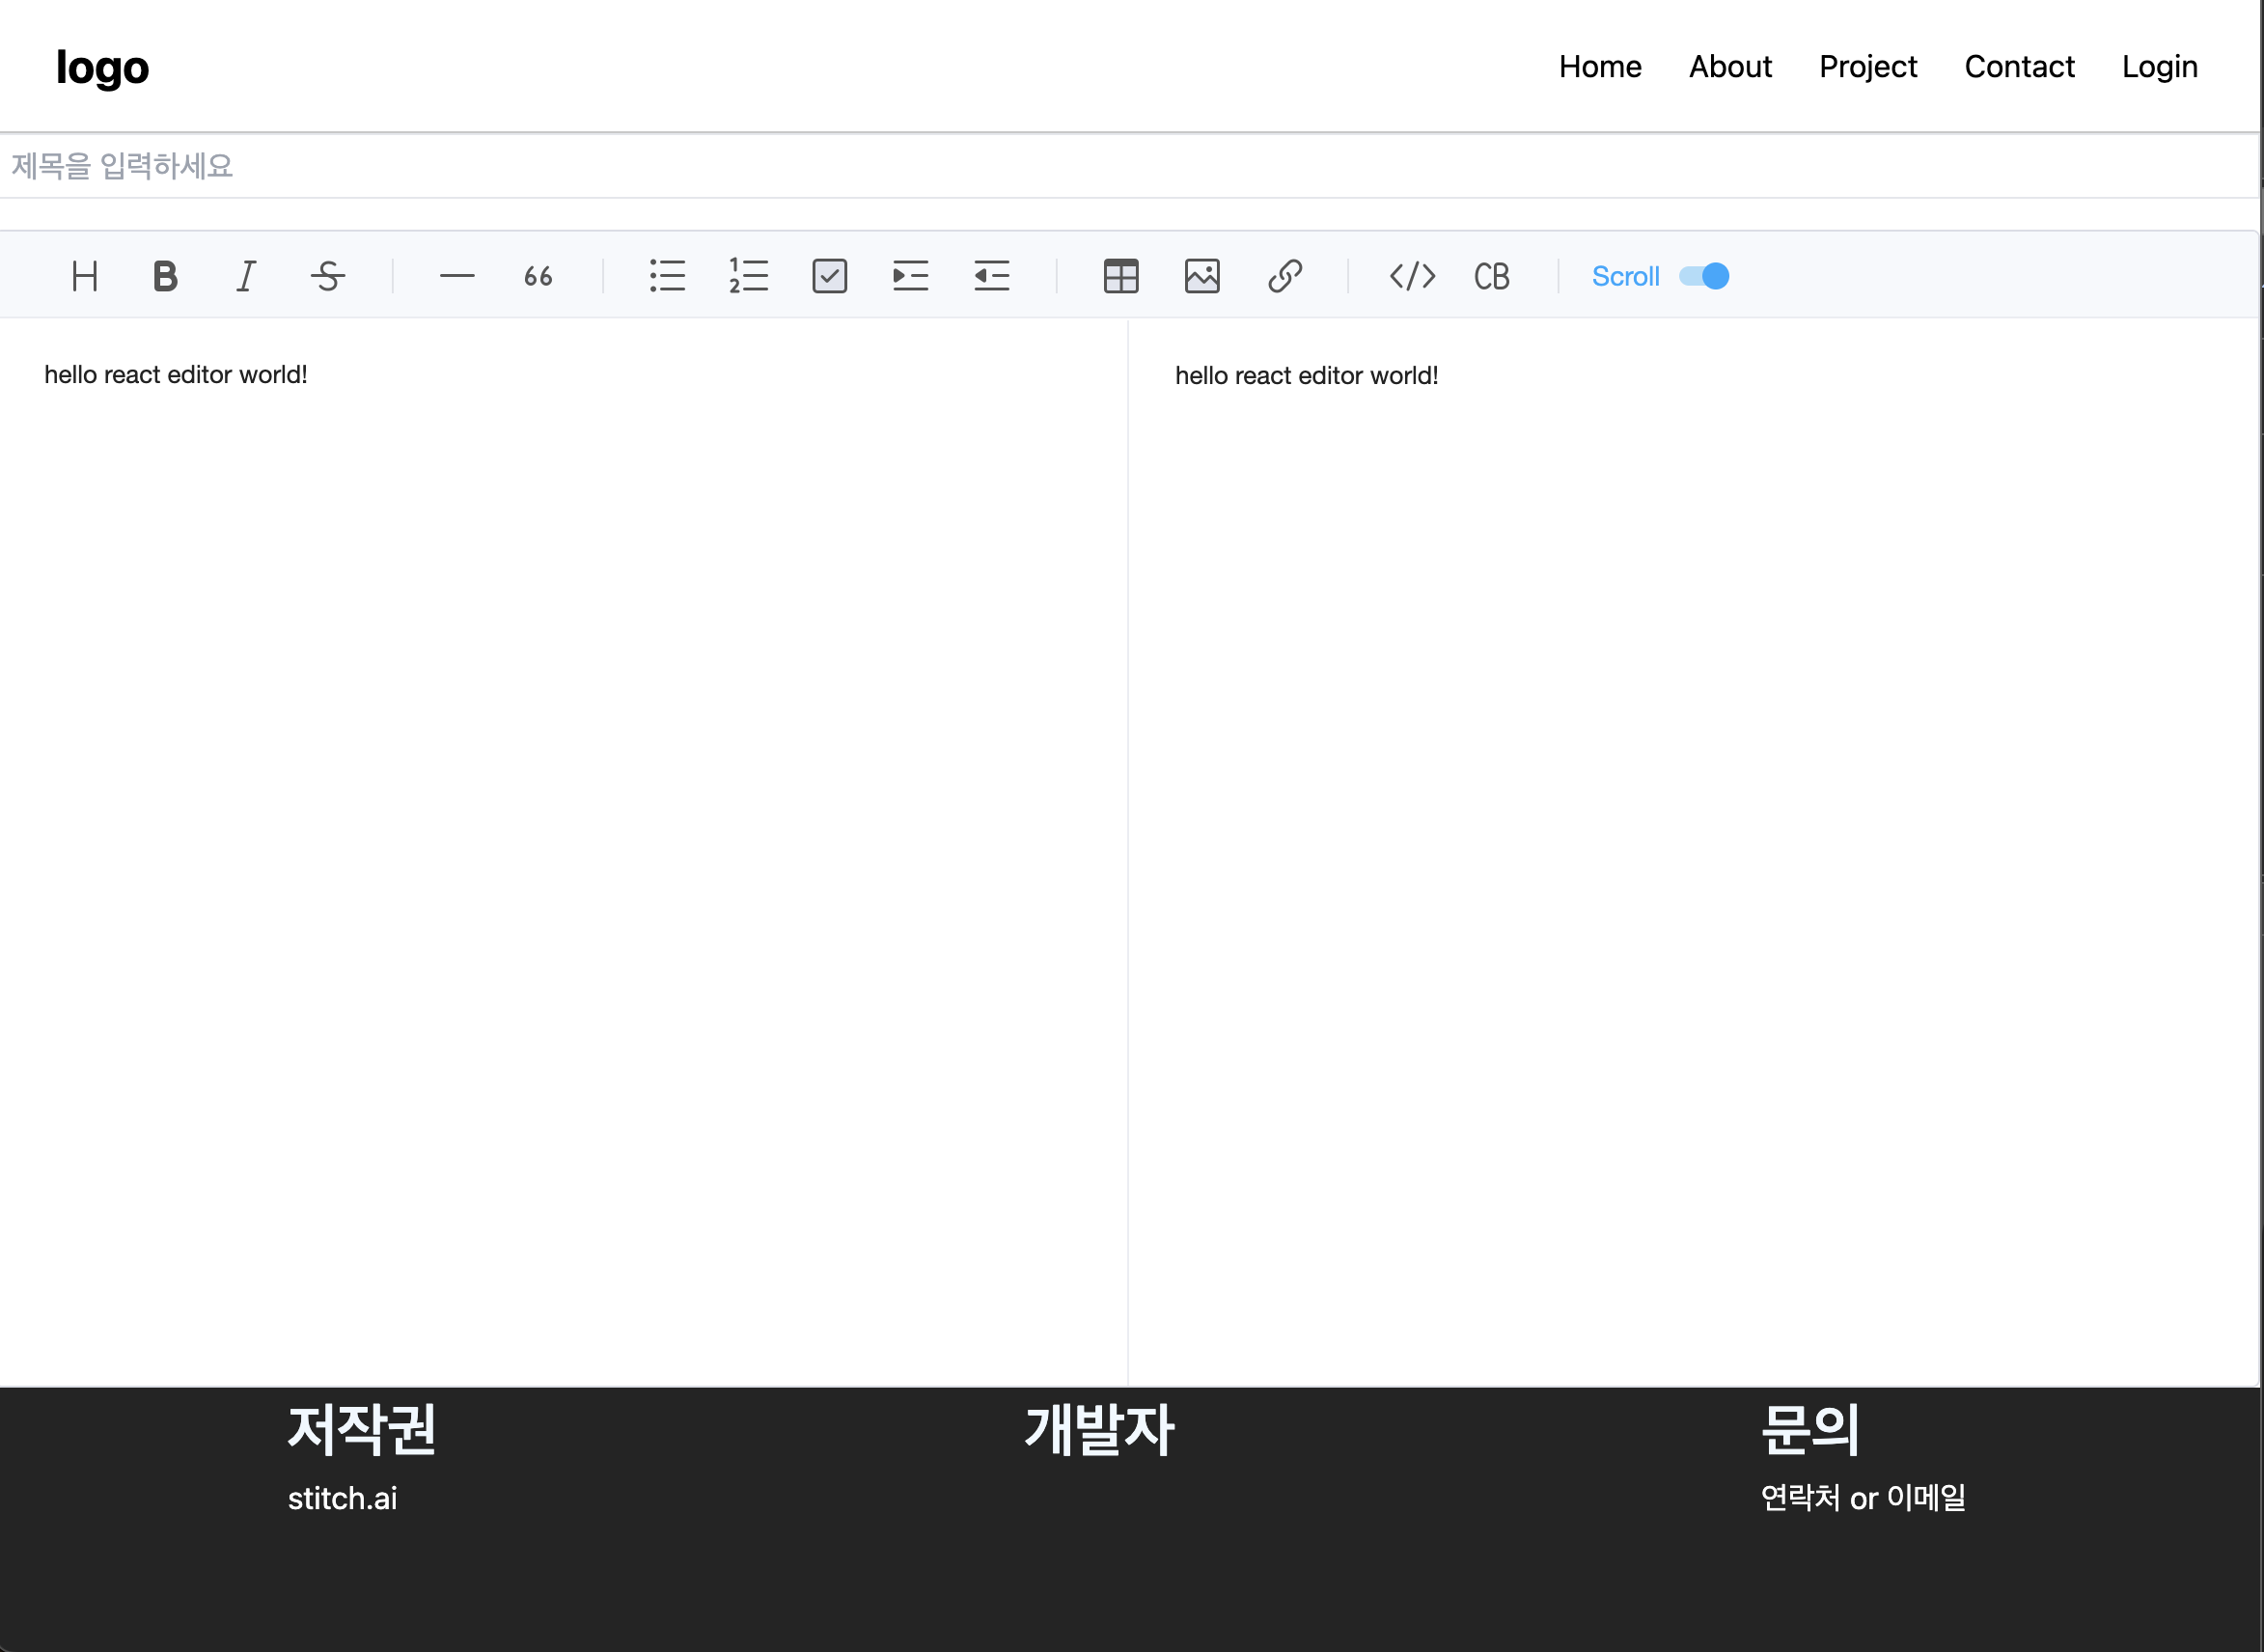Insert a task checkbox item
The height and width of the screenshot is (1652, 2264).
coord(829,276)
